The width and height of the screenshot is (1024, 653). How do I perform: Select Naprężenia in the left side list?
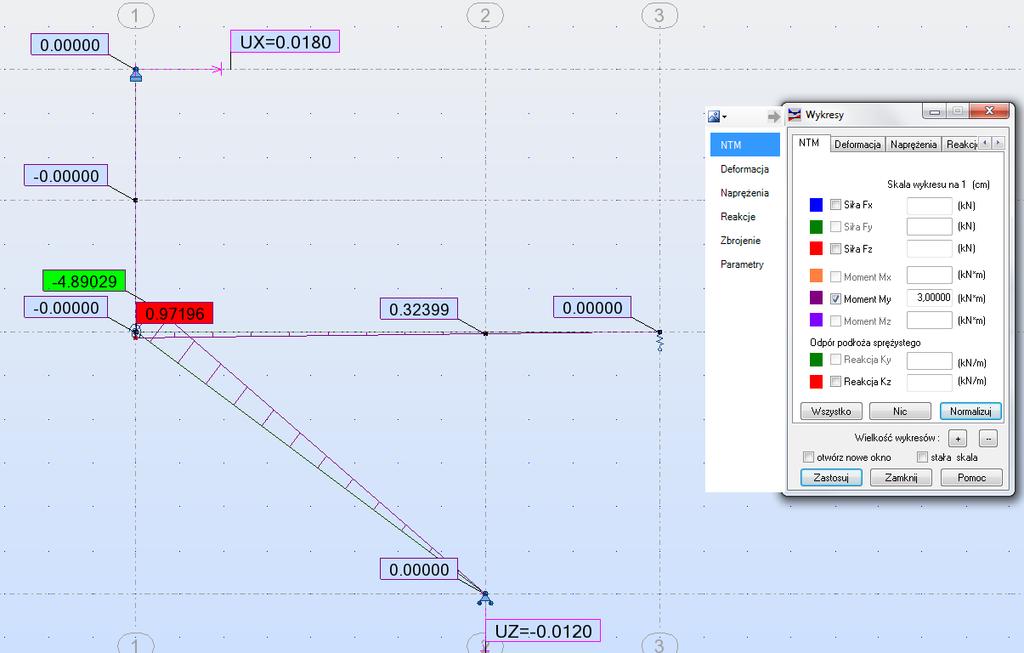[x=745, y=193]
